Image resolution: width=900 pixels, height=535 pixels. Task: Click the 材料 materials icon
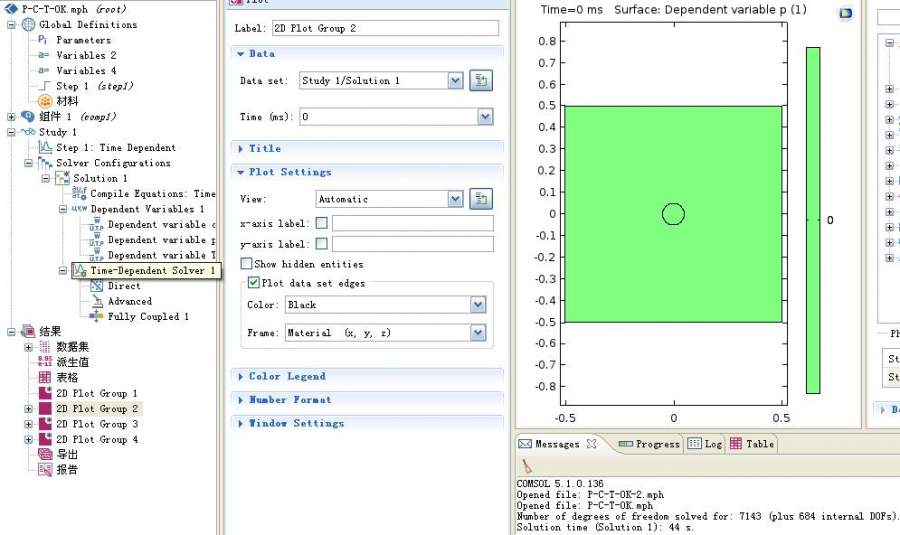45,101
